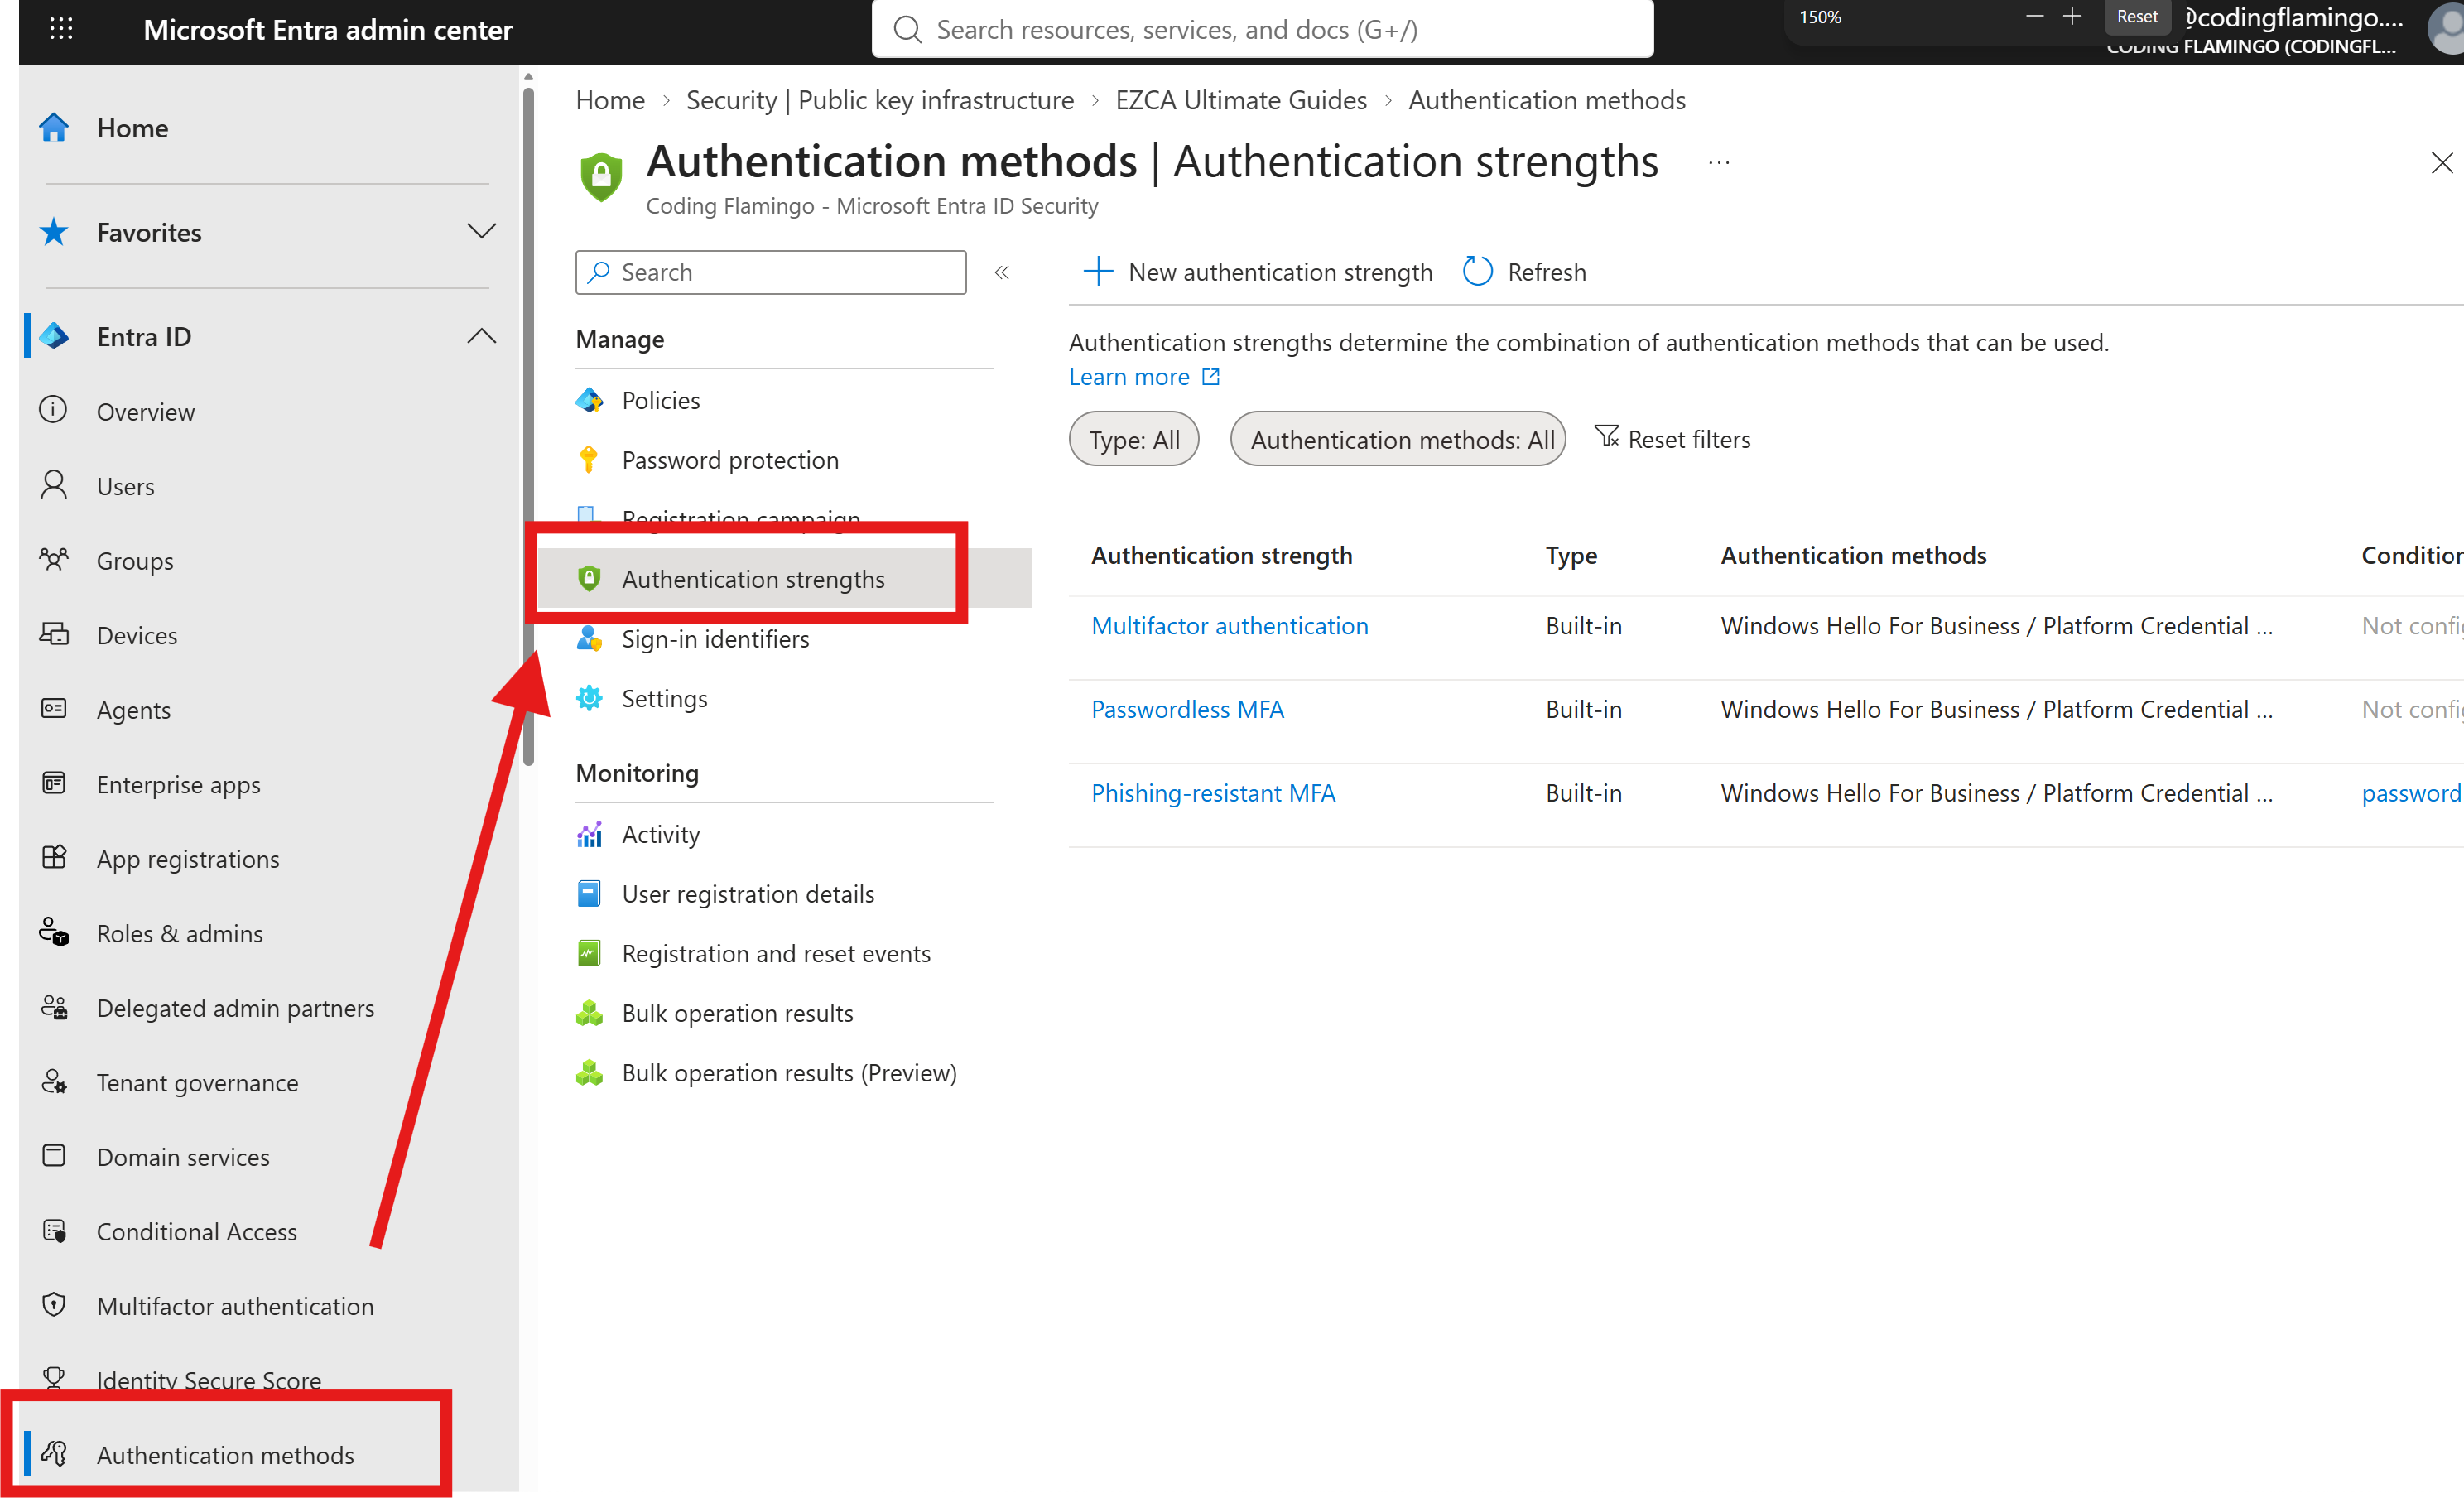The image size is (2464, 1498).
Task: Focus the top resources search bar
Action: tap(1262, 30)
